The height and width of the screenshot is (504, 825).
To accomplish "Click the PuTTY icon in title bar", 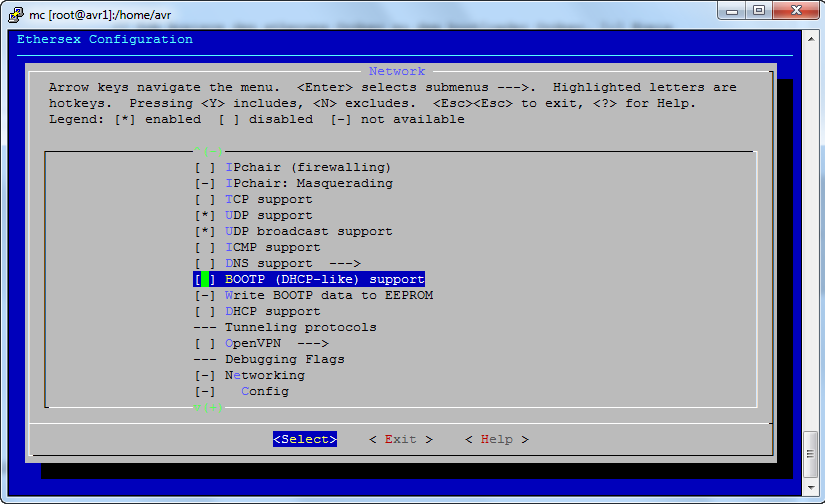I will point(13,11).
